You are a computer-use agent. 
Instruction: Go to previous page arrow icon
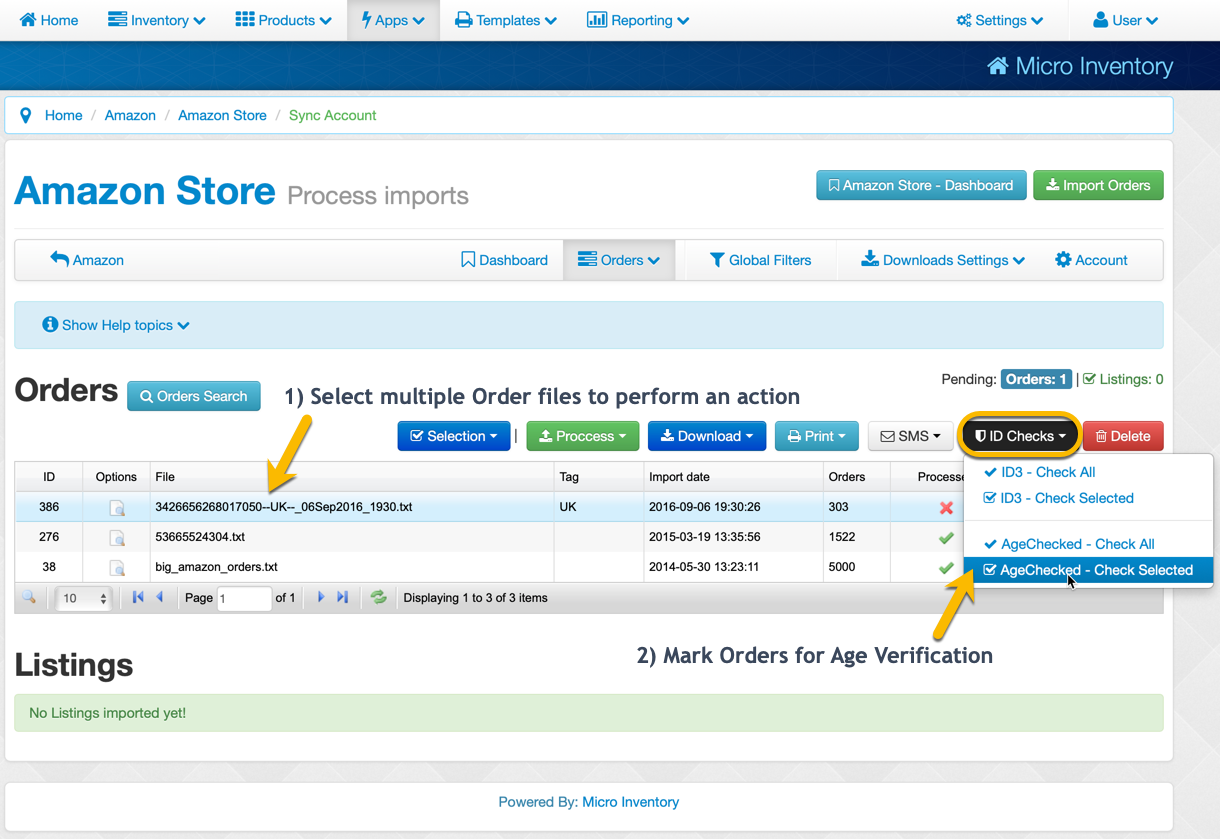point(159,597)
